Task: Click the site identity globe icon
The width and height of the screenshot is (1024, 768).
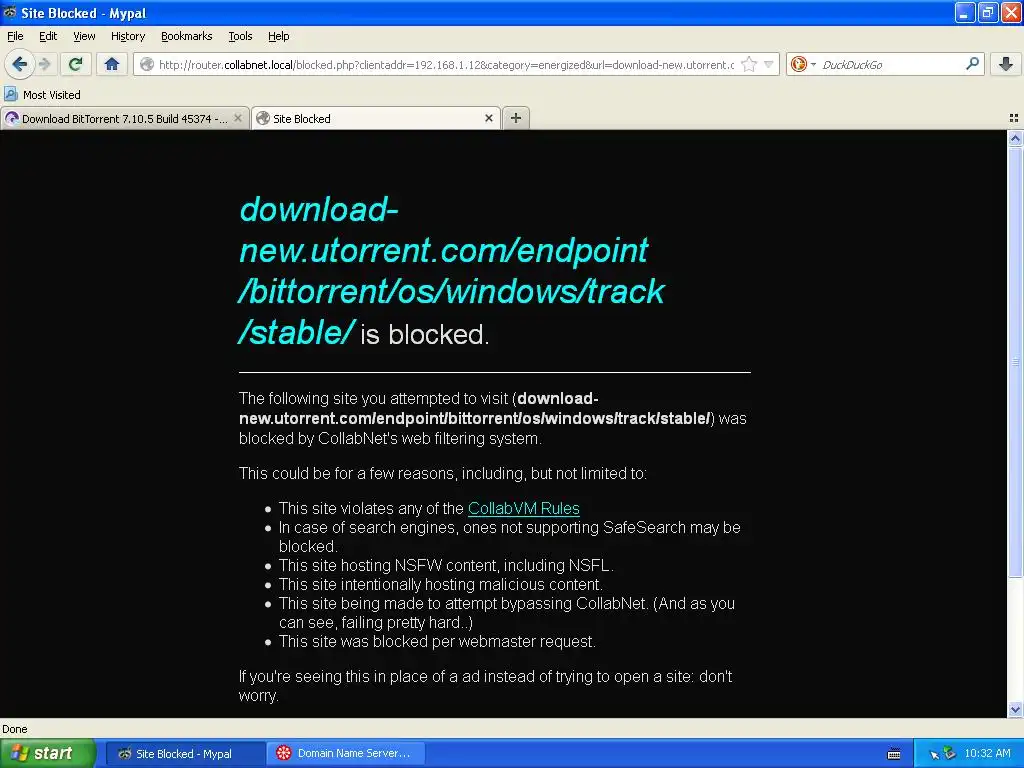Action: pos(147,64)
